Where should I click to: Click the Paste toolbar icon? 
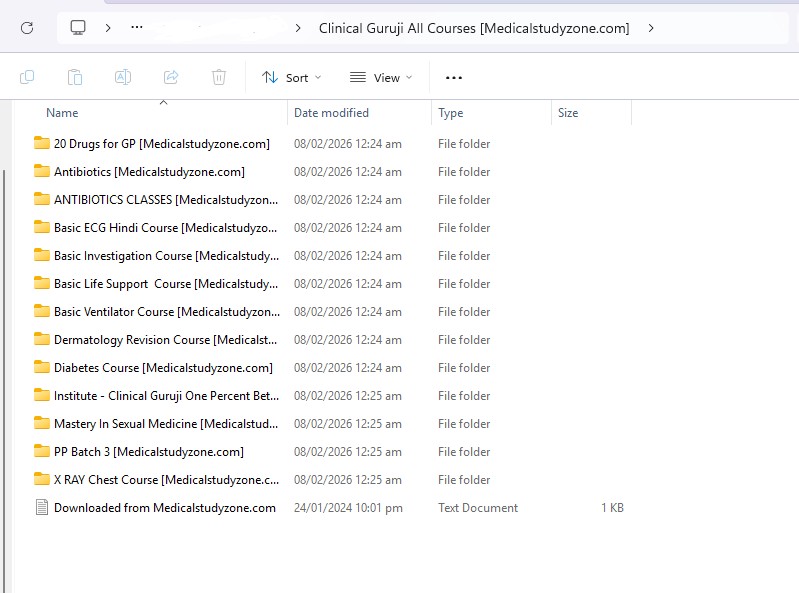tap(75, 77)
